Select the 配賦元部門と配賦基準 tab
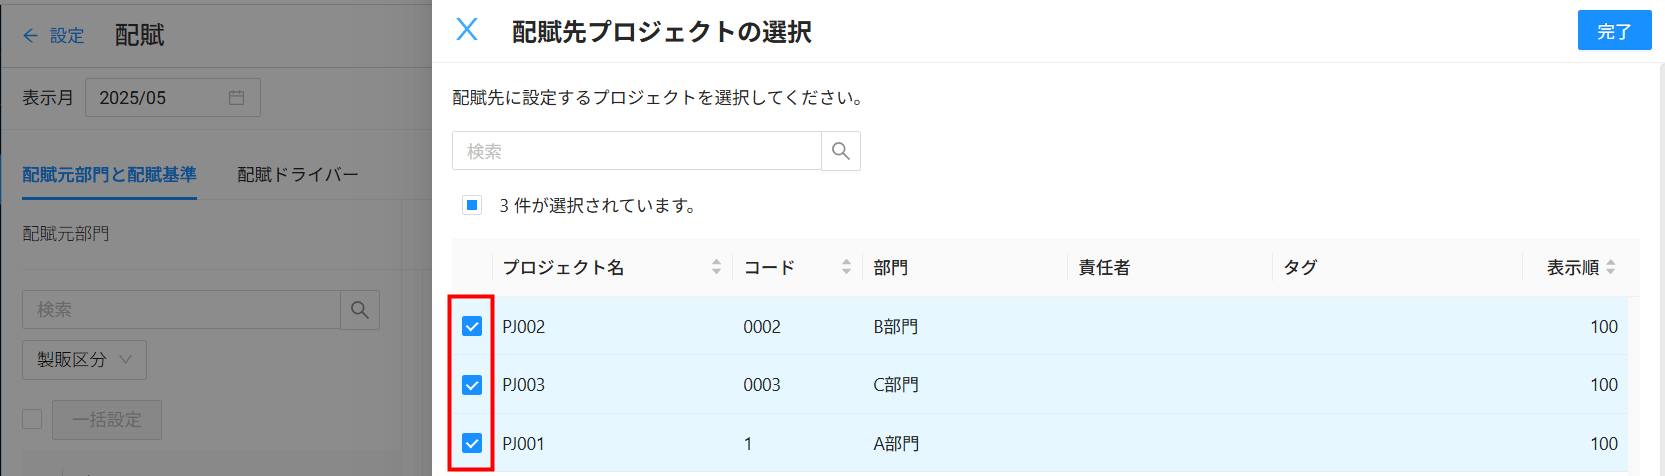The width and height of the screenshot is (1665, 476). click(109, 175)
